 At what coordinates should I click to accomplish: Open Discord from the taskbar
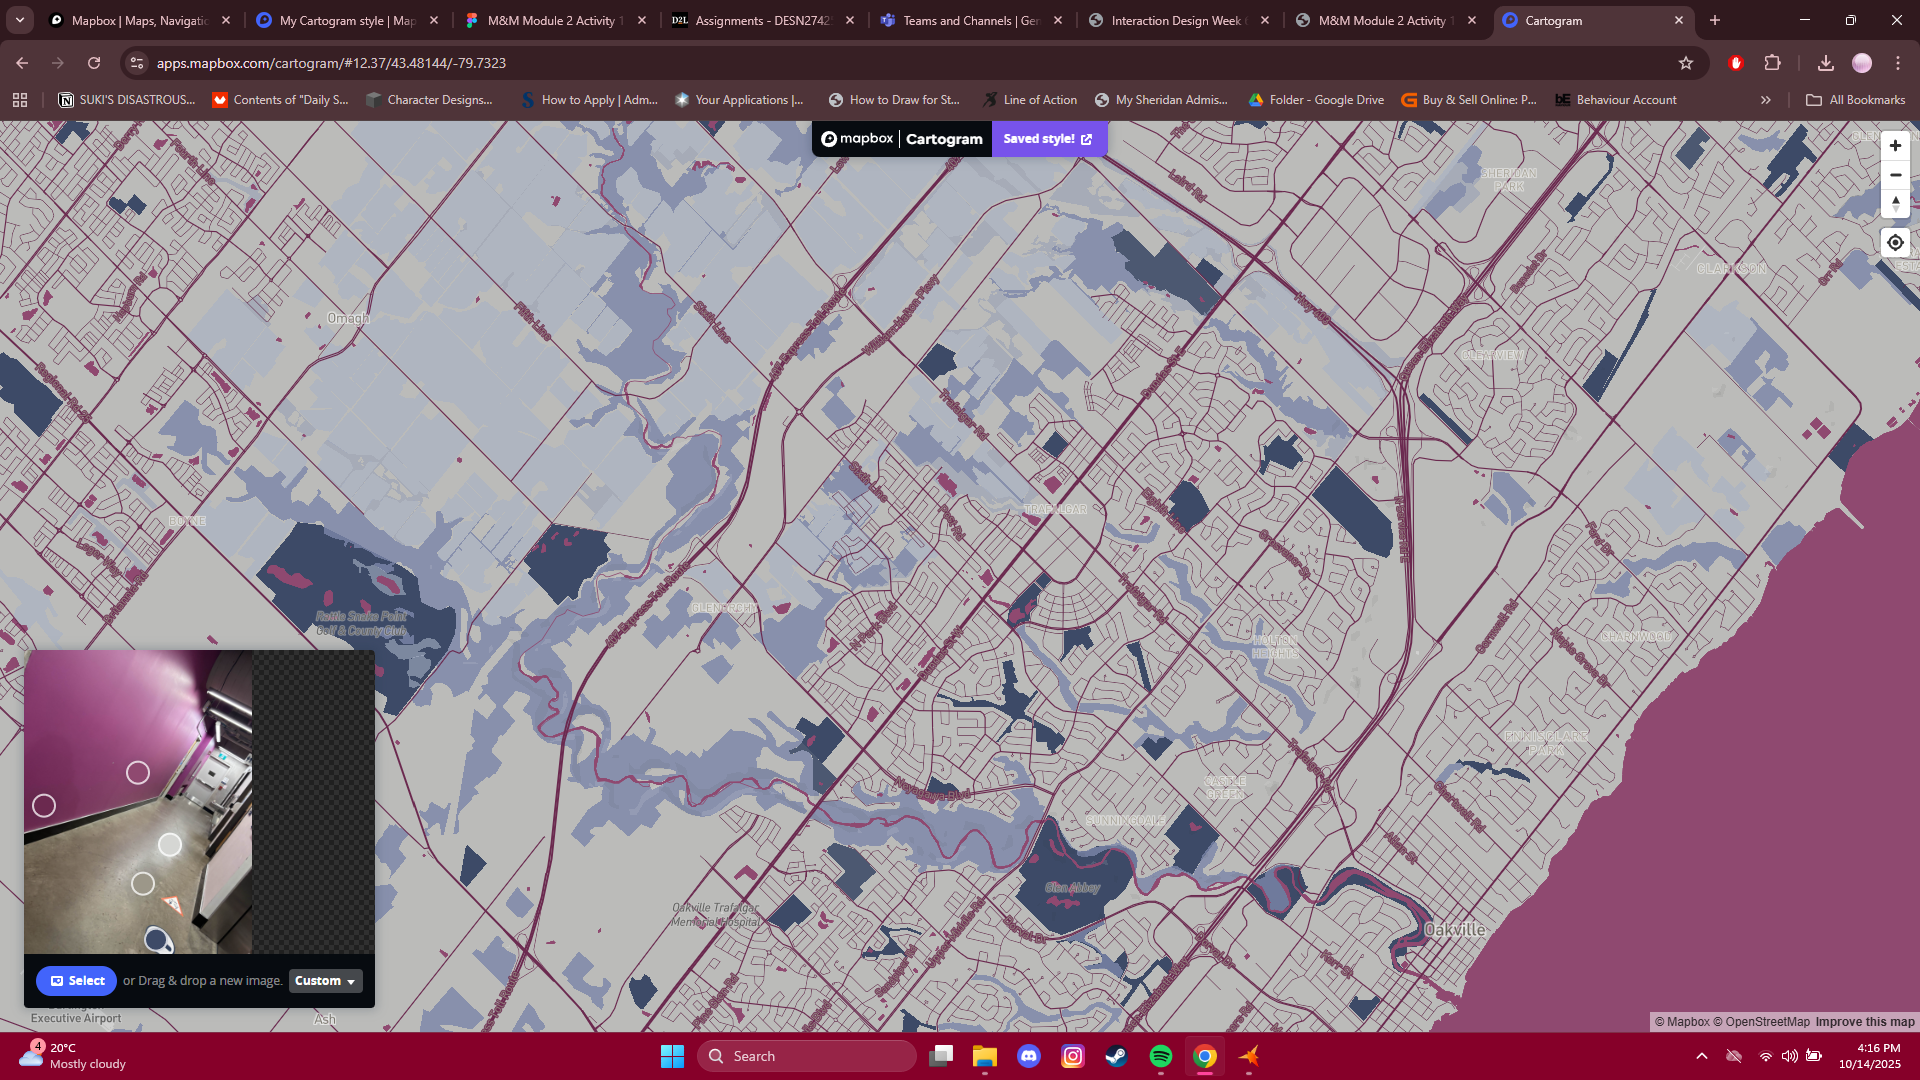click(1030, 1055)
